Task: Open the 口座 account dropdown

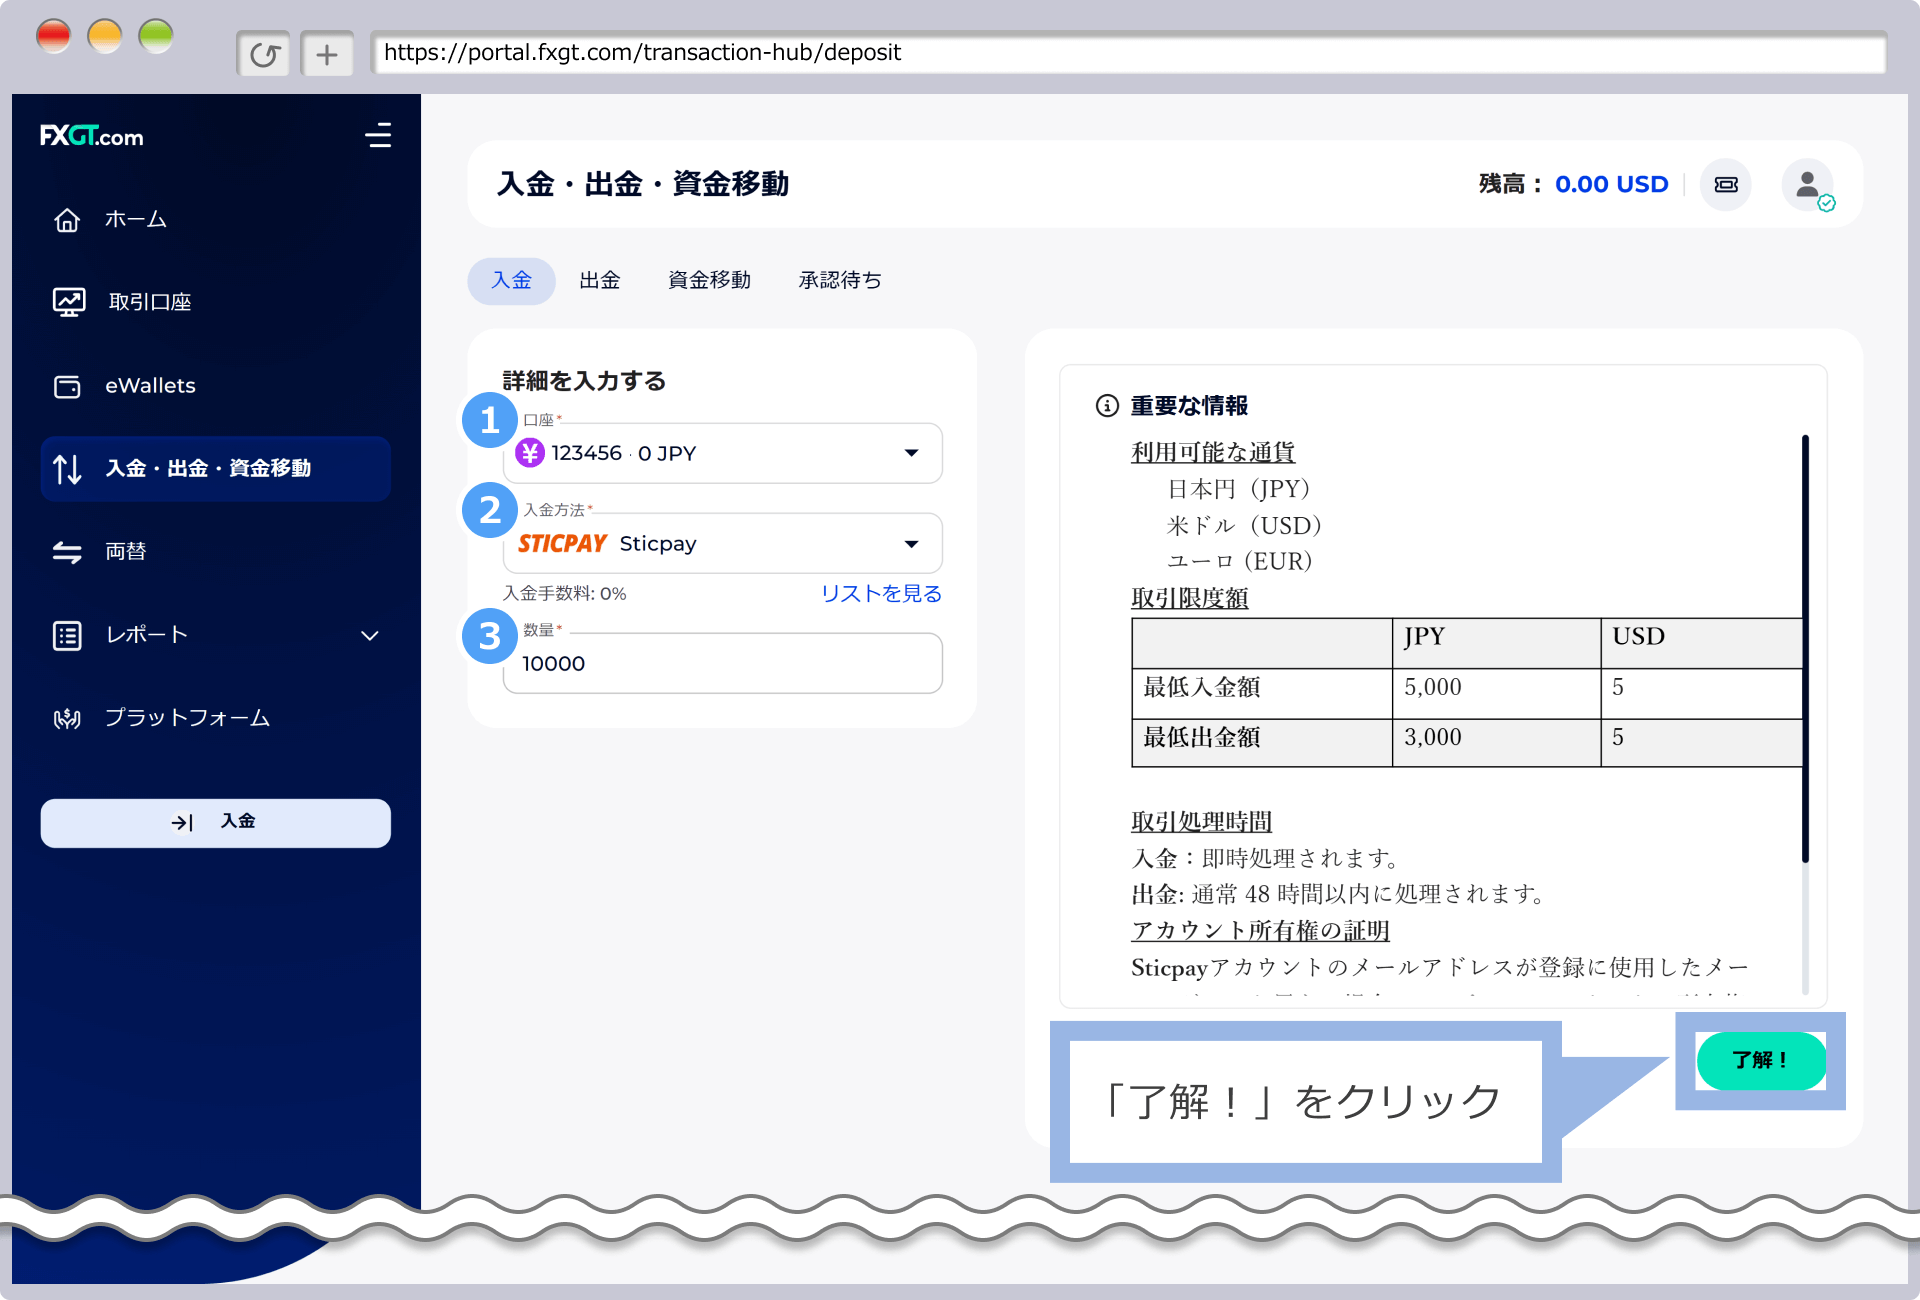Action: point(722,453)
